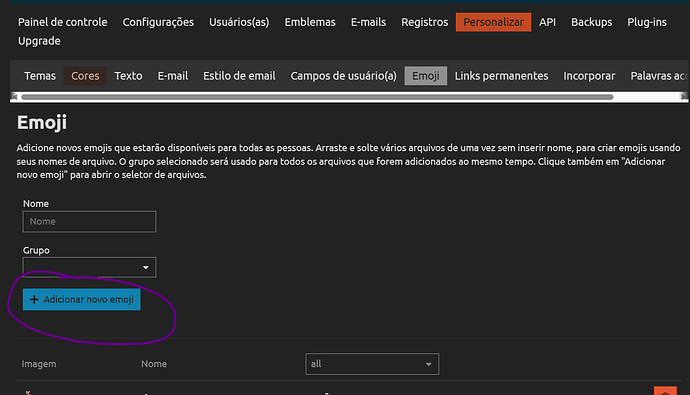Open the 'all' group filter dropdown
Viewport: 690px width, 395px height.
(x=372, y=364)
